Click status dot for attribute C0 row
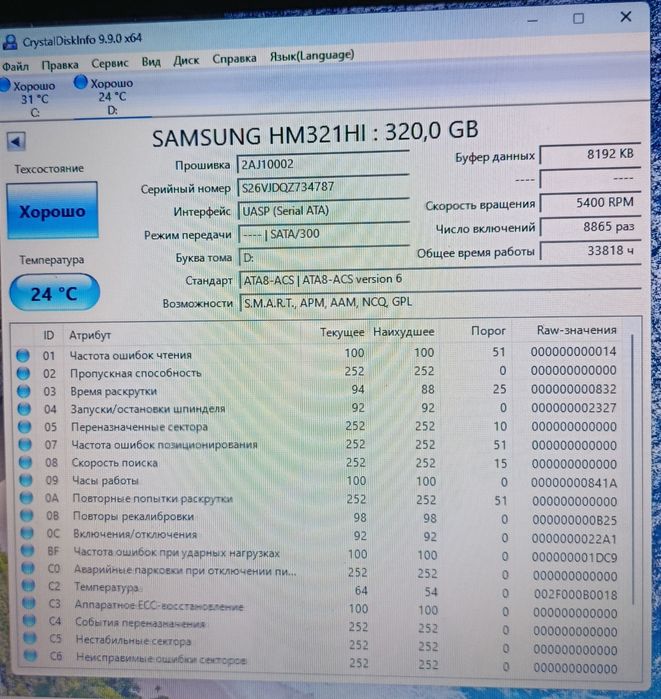The height and width of the screenshot is (699, 661). (x=28, y=568)
